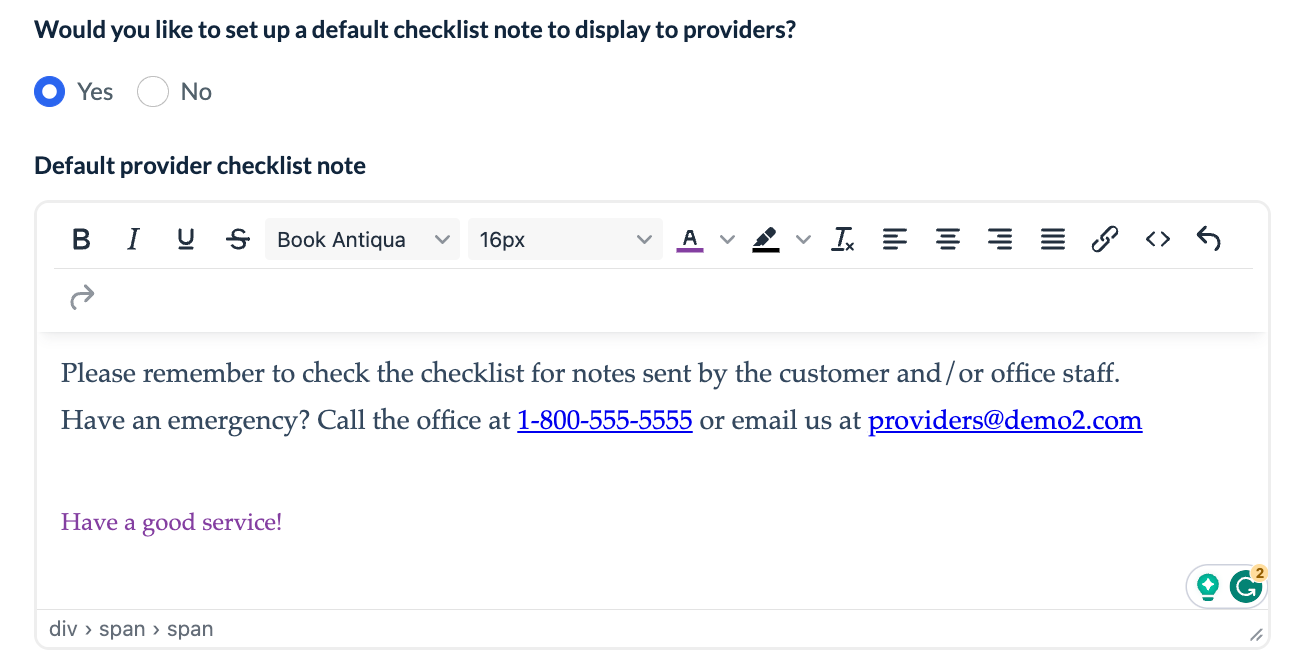Open the Book Antiqua font dropdown
The width and height of the screenshot is (1306, 666).
click(x=362, y=239)
